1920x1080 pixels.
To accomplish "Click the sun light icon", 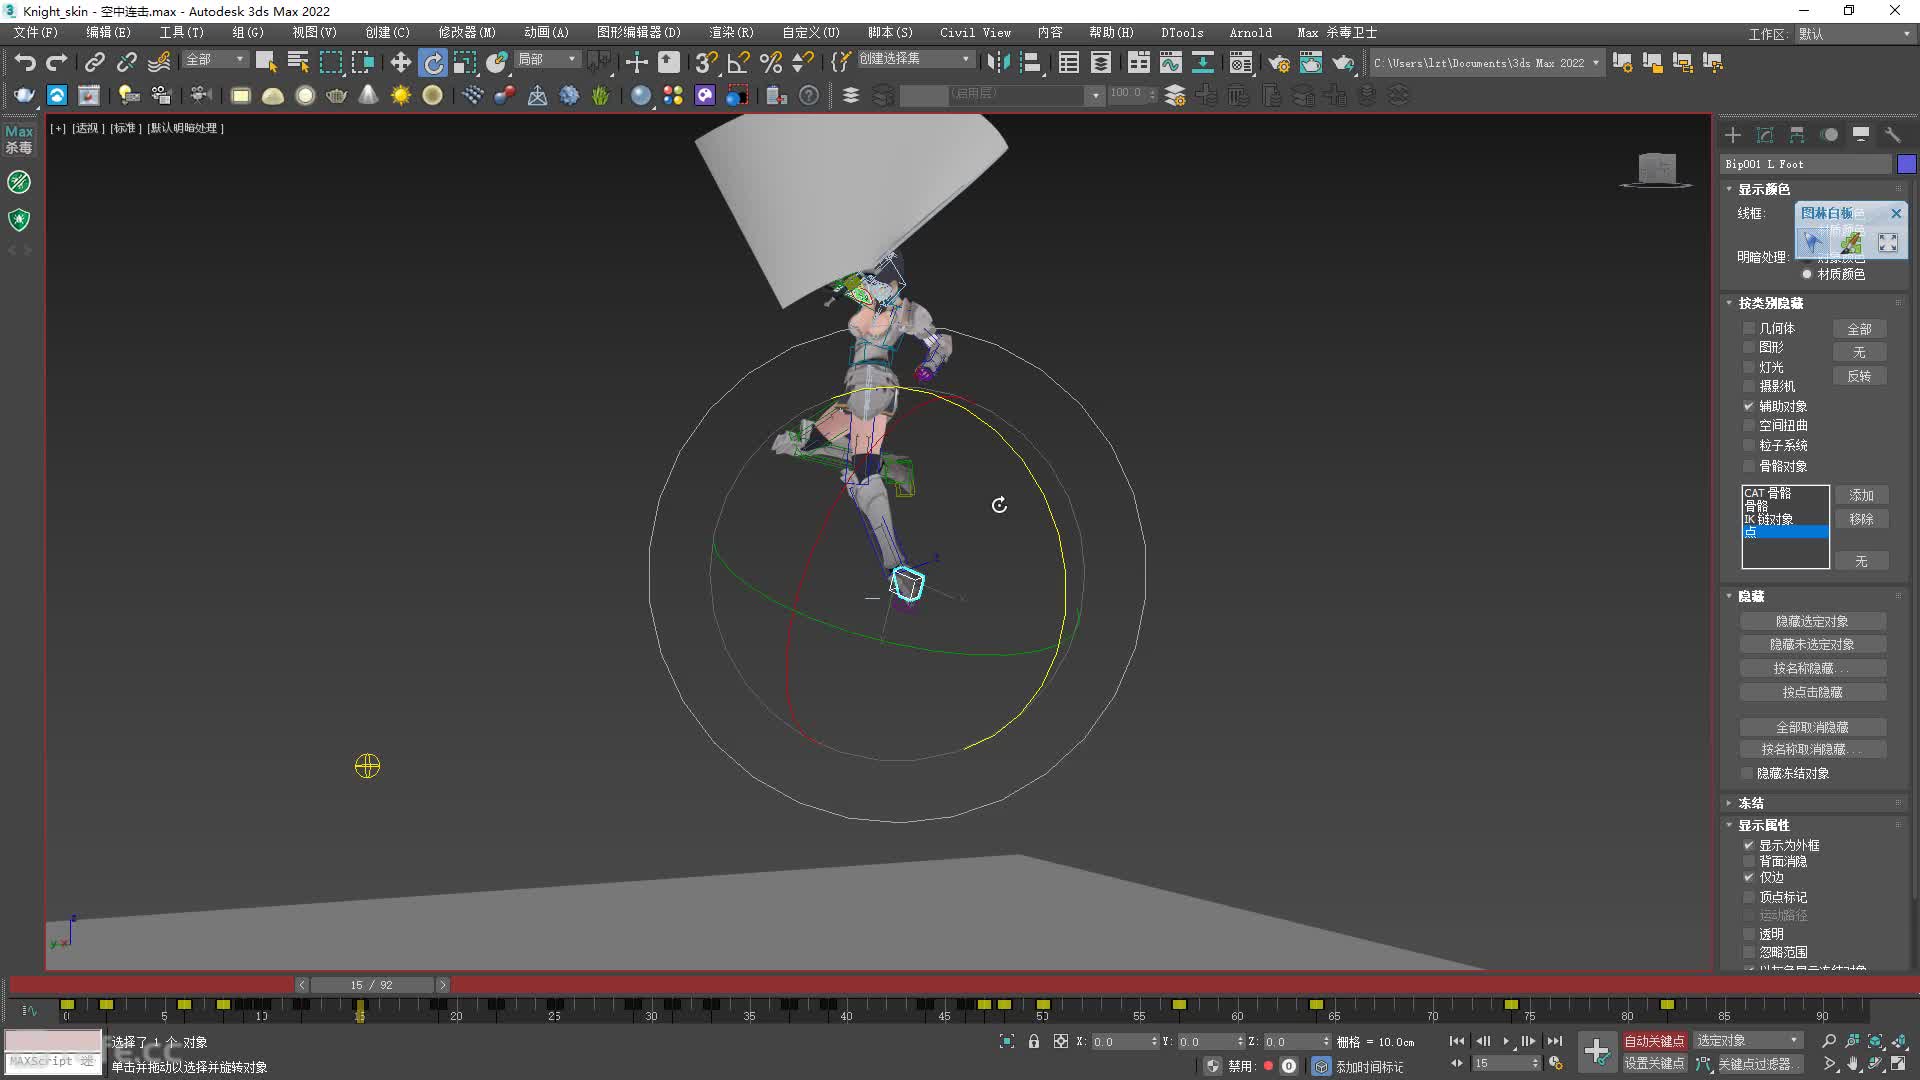I will click(401, 95).
